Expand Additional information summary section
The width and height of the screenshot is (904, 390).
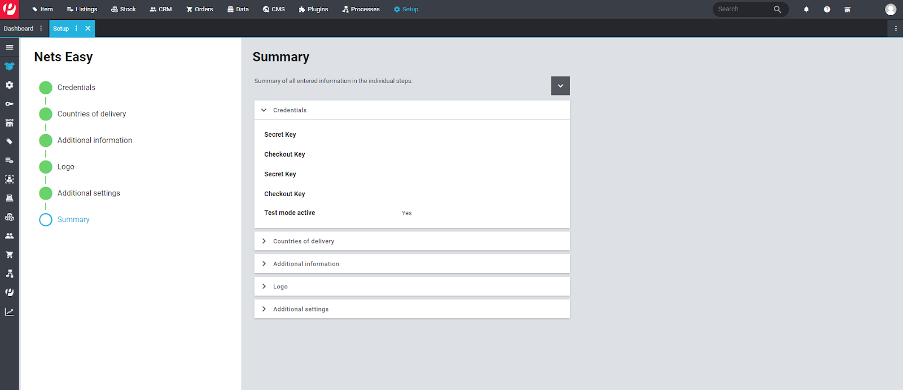[x=412, y=264]
